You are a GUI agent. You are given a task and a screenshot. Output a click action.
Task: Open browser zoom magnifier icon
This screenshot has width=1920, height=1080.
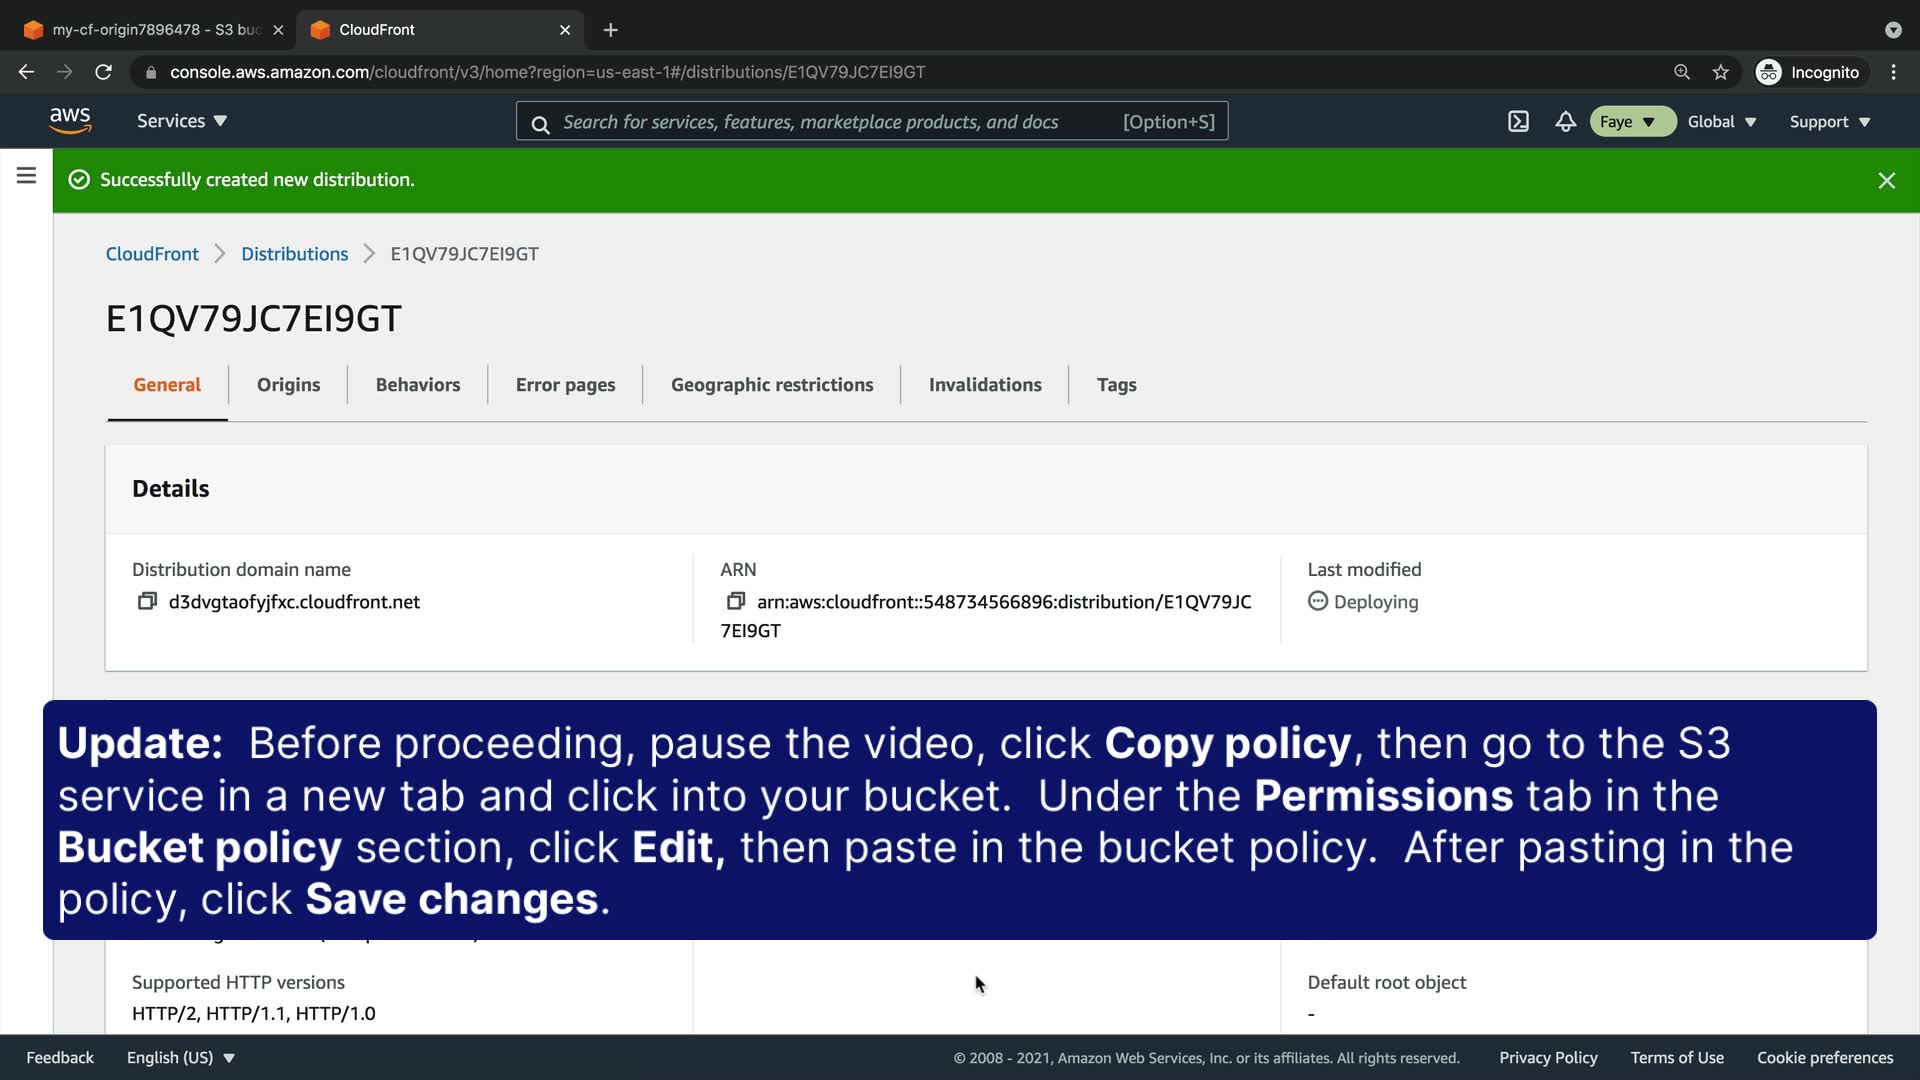tap(1682, 72)
